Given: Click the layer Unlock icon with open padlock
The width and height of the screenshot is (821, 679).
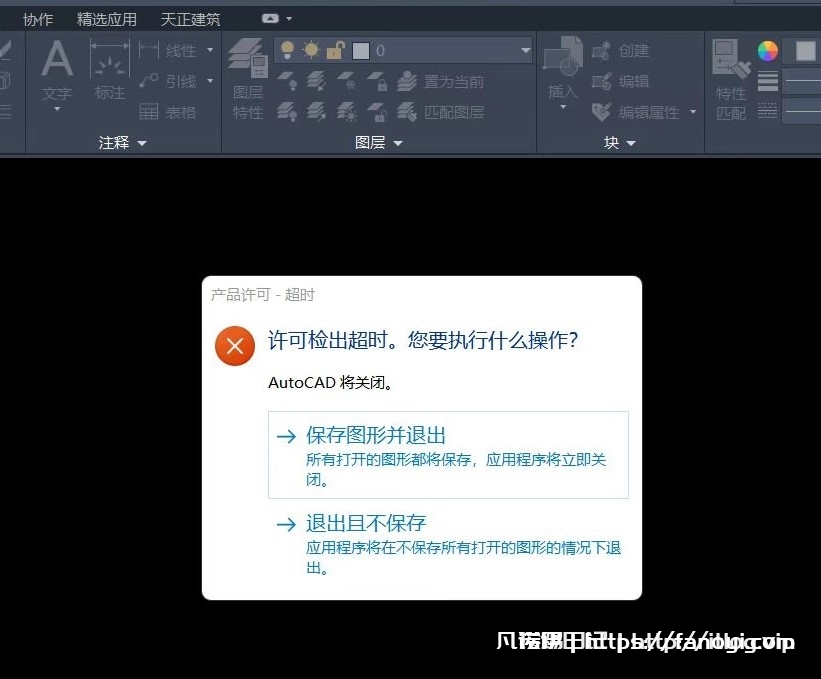Looking at the screenshot, I should click(377, 112).
